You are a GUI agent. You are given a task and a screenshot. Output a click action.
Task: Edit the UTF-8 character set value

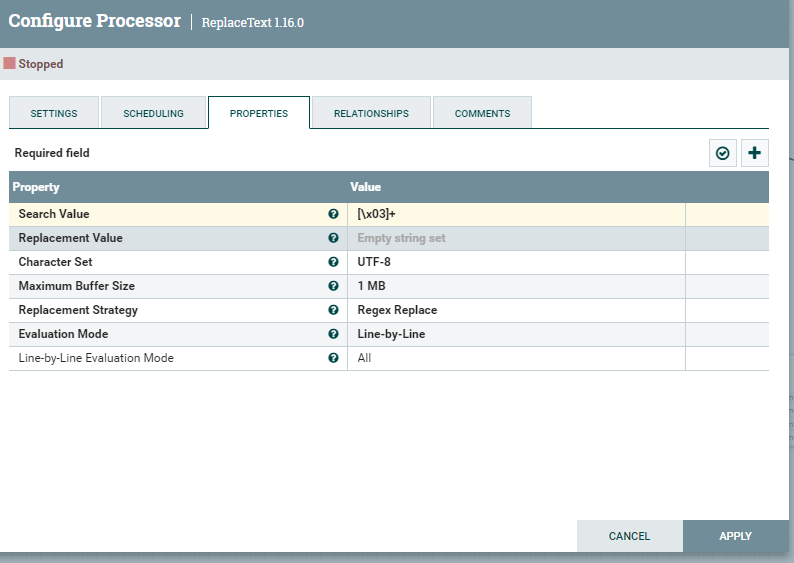point(516,262)
